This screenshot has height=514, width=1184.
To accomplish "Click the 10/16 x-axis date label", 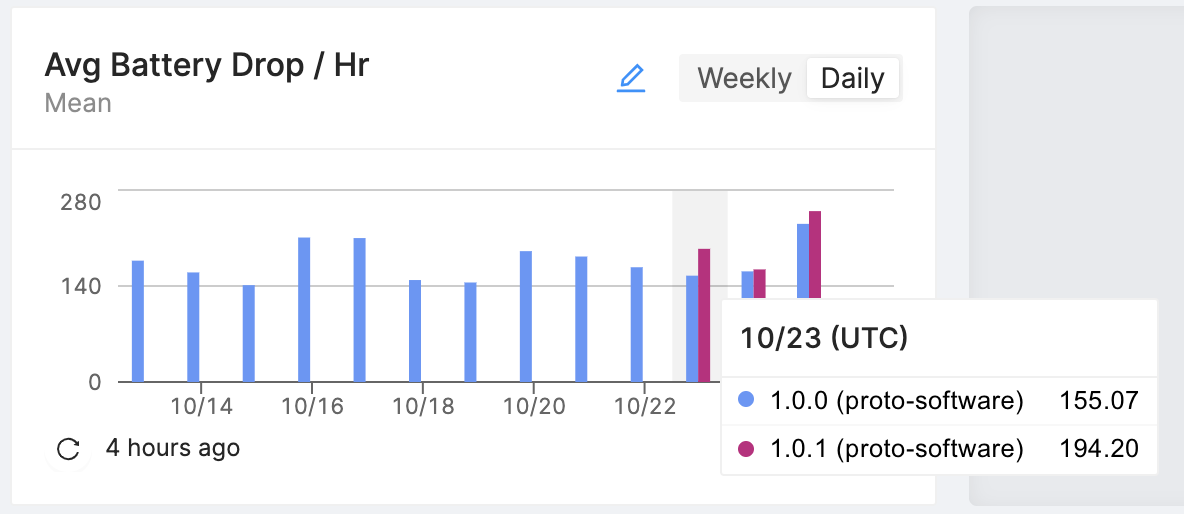I will [312, 406].
